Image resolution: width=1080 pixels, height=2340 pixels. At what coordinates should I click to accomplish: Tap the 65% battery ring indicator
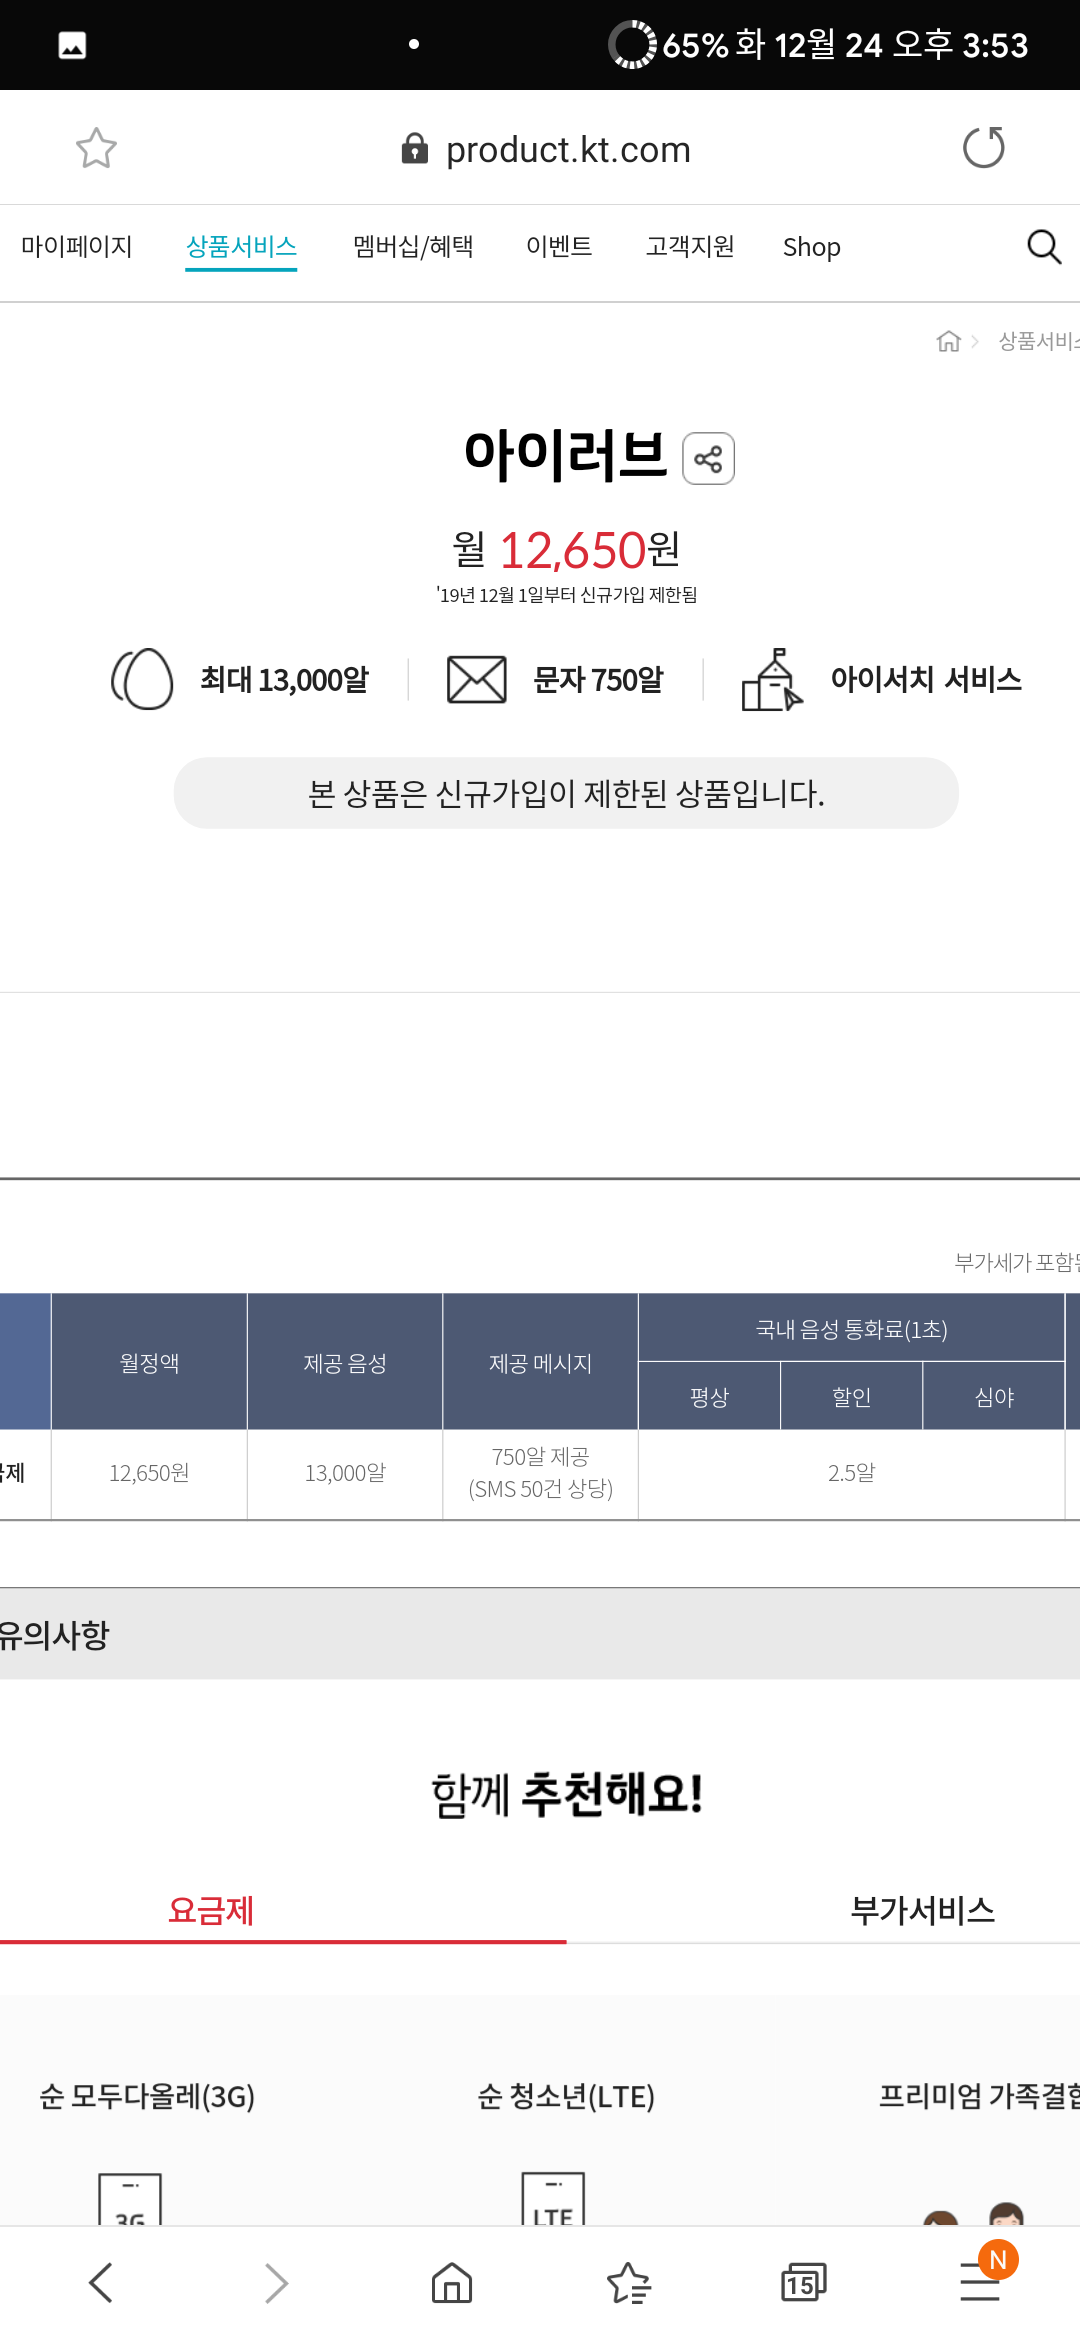click(x=631, y=45)
